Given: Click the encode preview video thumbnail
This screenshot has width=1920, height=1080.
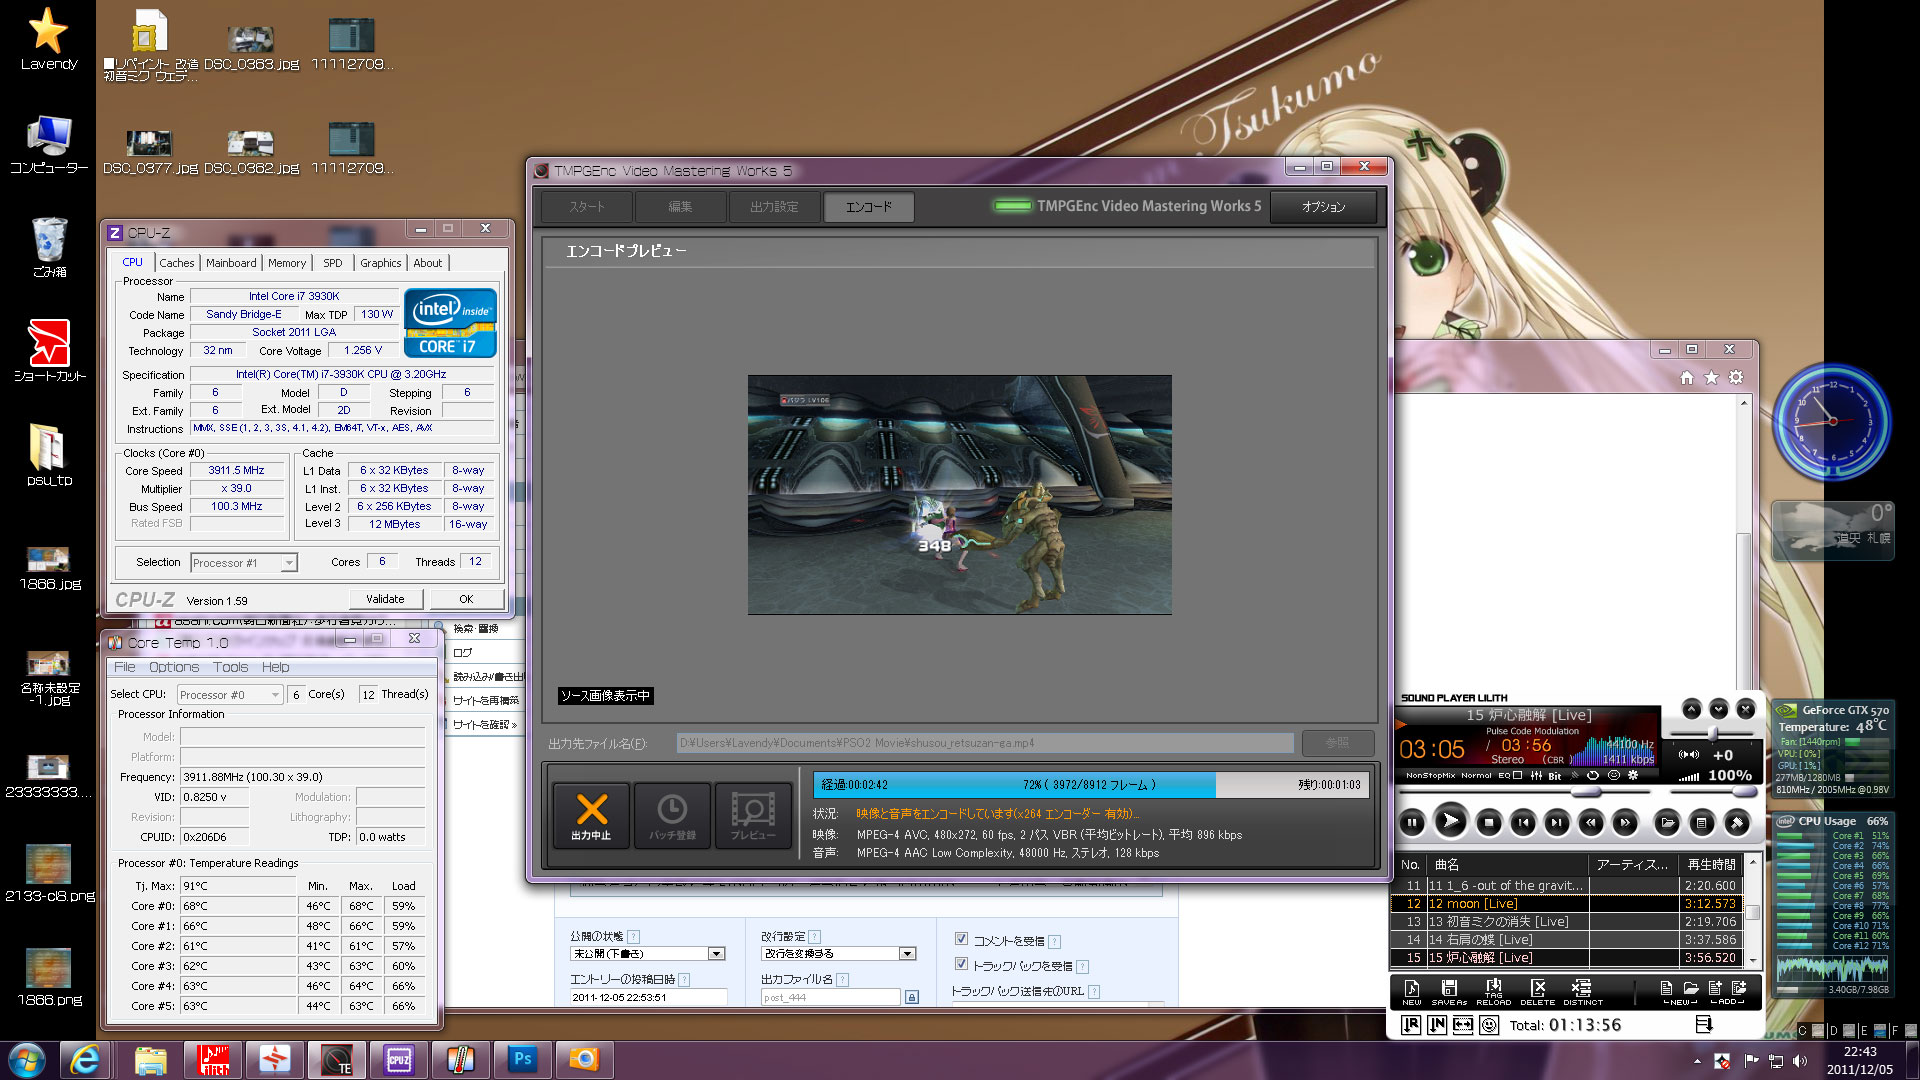Looking at the screenshot, I should (x=959, y=495).
